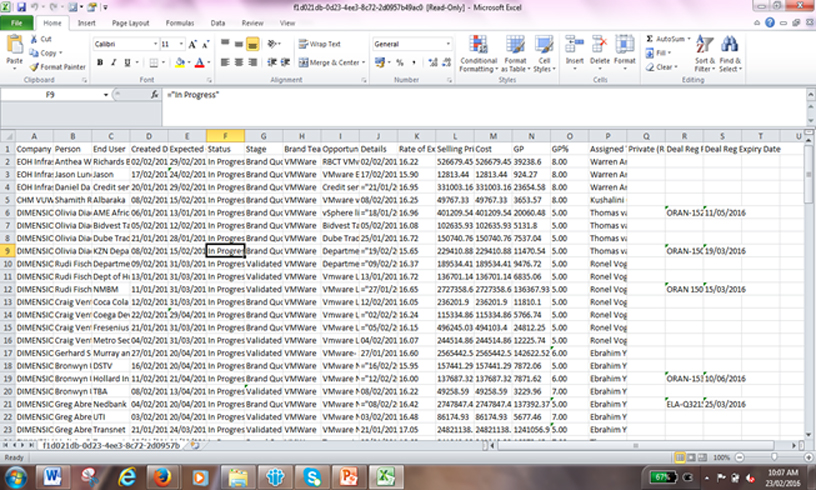Click the Insert Worksheet tab icon

click(196, 446)
